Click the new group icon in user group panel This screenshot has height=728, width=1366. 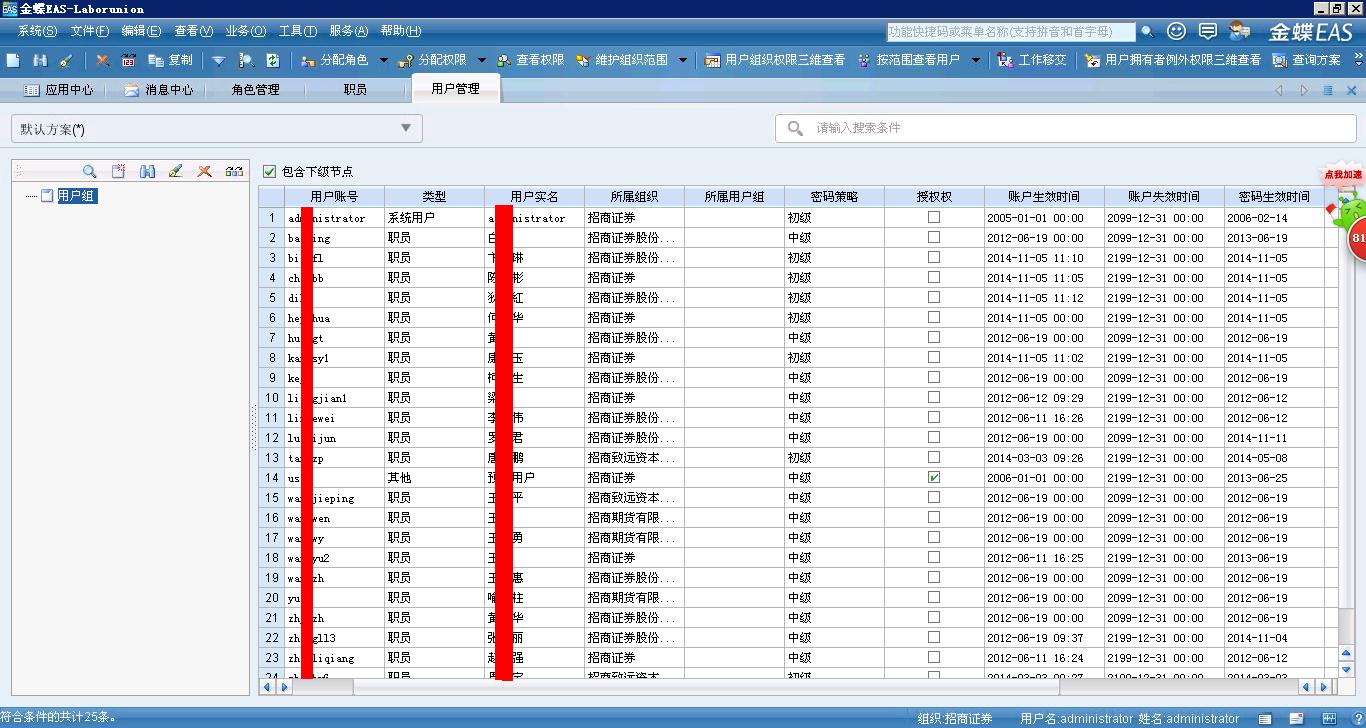(x=118, y=171)
